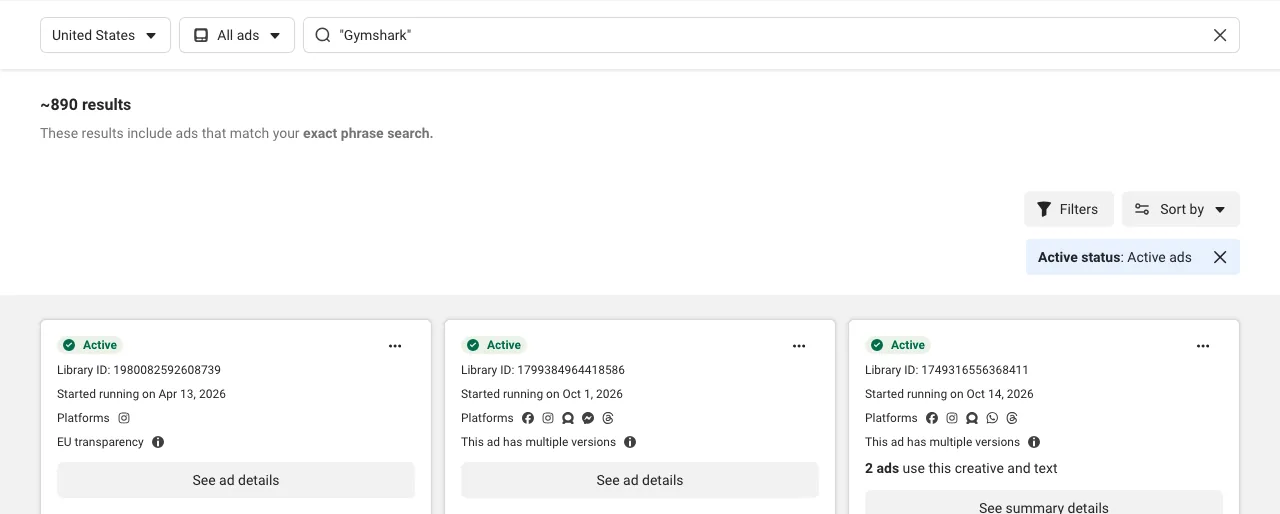Screen dimensions: 1280x514
Task: See ad details for Library ID 1980082592608739
Action: [236, 480]
